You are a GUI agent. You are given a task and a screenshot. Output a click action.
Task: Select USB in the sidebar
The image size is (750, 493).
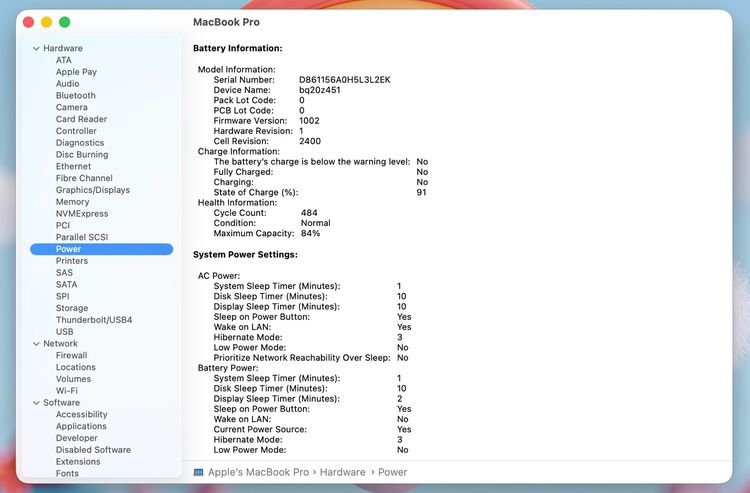click(x=65, y=332)
